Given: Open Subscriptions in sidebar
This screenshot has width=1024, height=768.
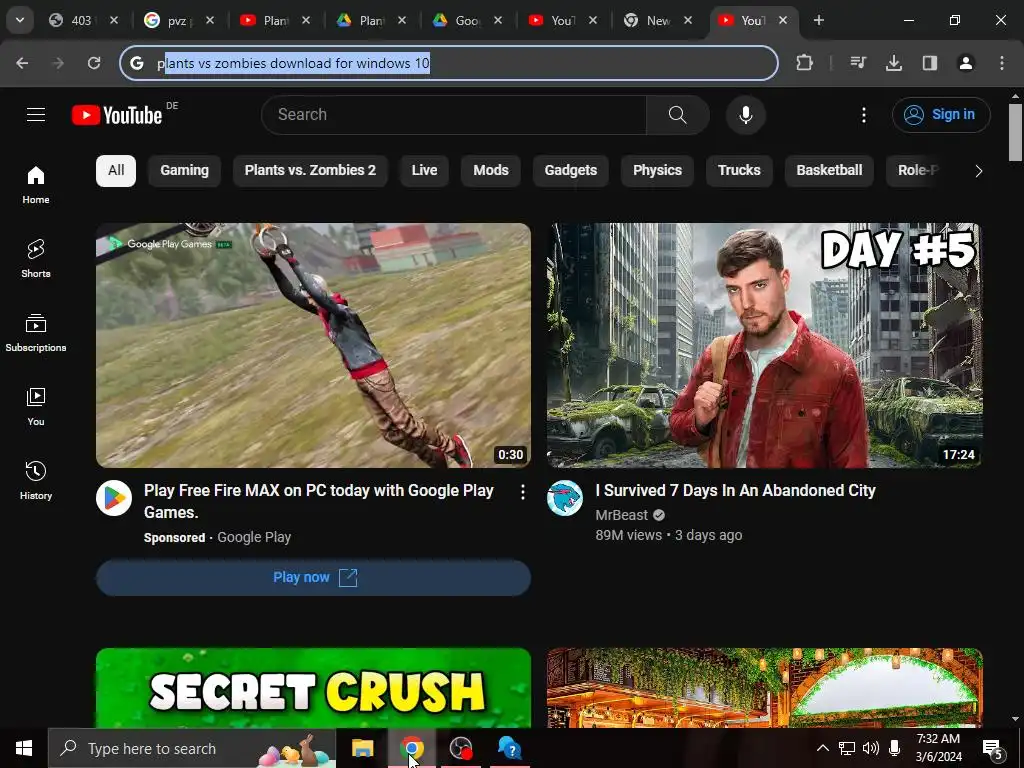Looking at the screenshot, I should [x=36, y=332].
